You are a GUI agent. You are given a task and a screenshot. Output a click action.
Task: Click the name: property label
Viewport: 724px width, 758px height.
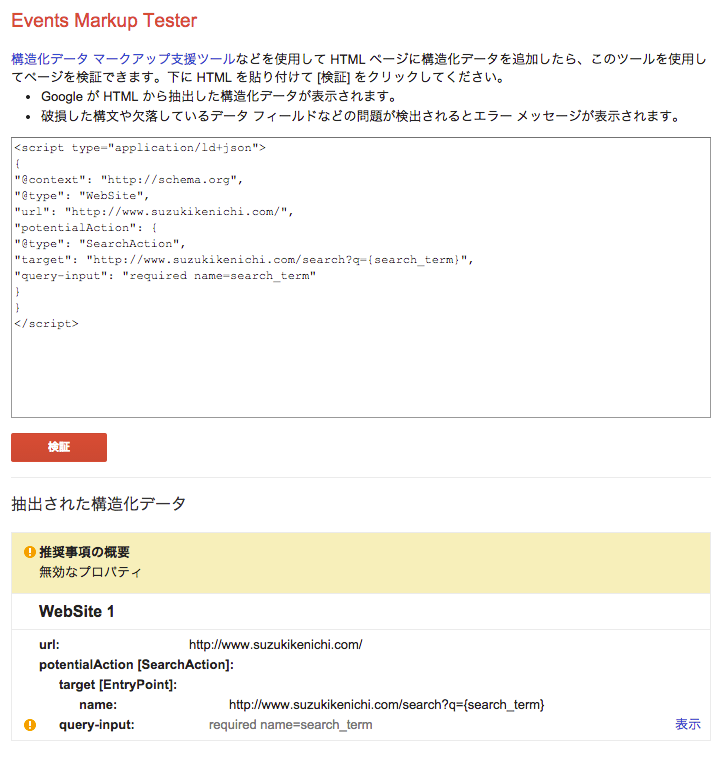[x=98, y=704]
